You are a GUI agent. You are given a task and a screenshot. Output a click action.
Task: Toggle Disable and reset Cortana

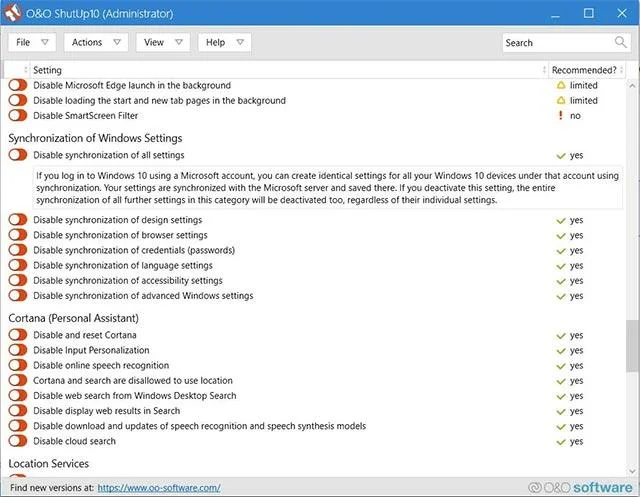[18, 335]
